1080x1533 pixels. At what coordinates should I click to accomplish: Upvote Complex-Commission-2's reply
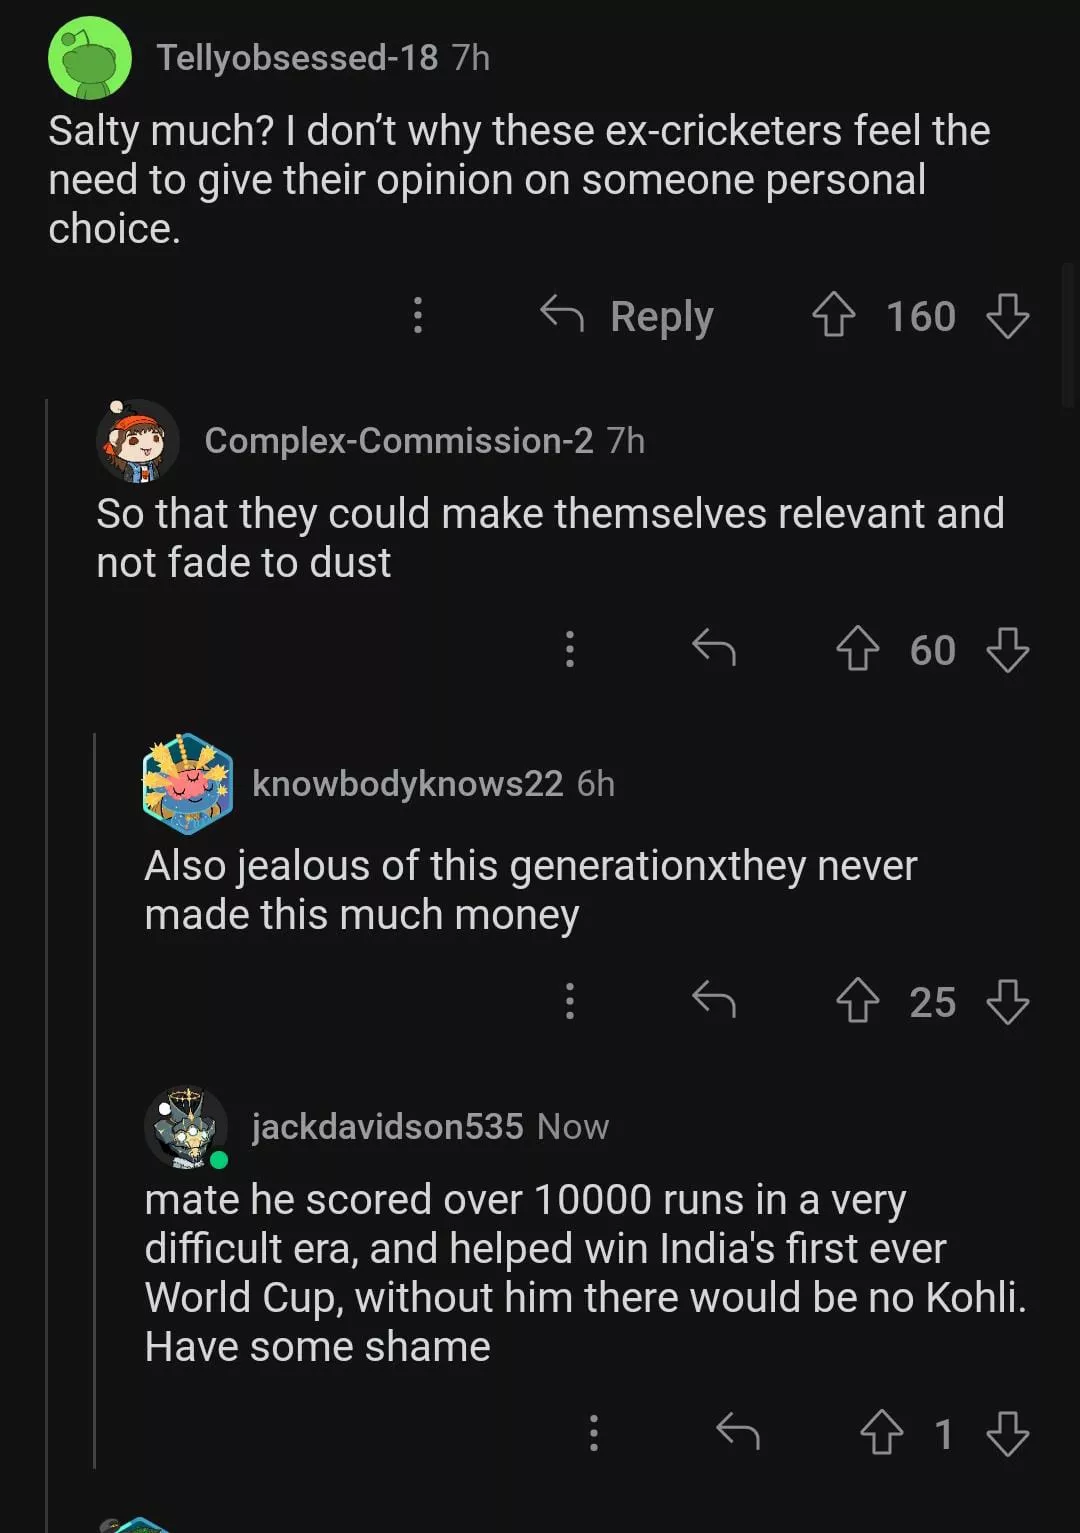tap(857, 649)
